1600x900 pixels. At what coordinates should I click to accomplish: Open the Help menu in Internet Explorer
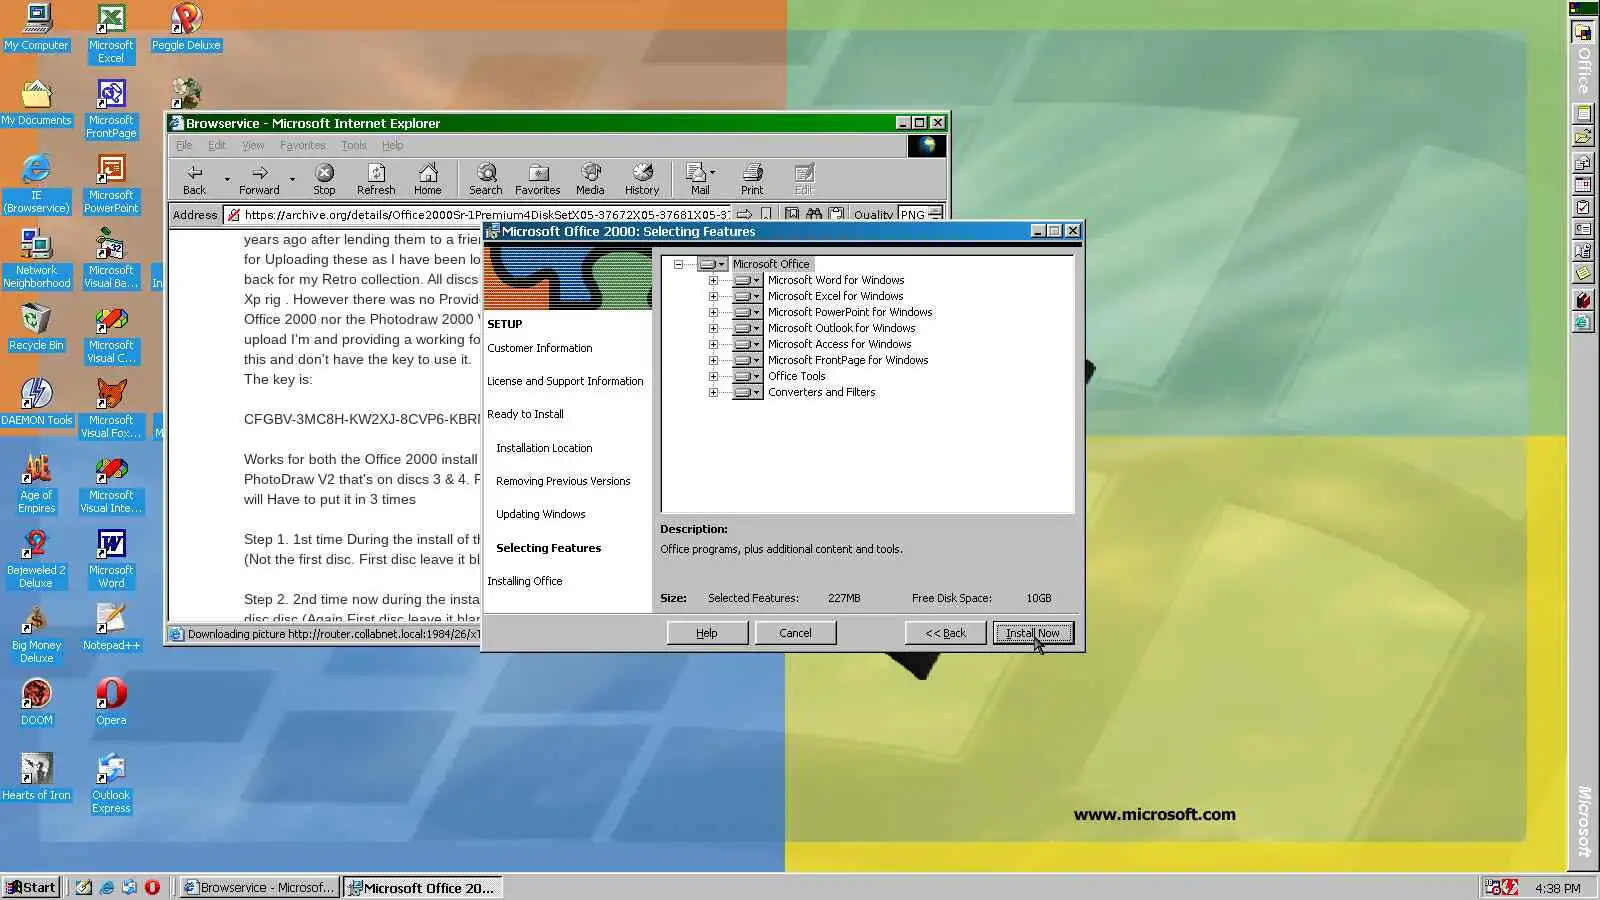pos(393,145)
